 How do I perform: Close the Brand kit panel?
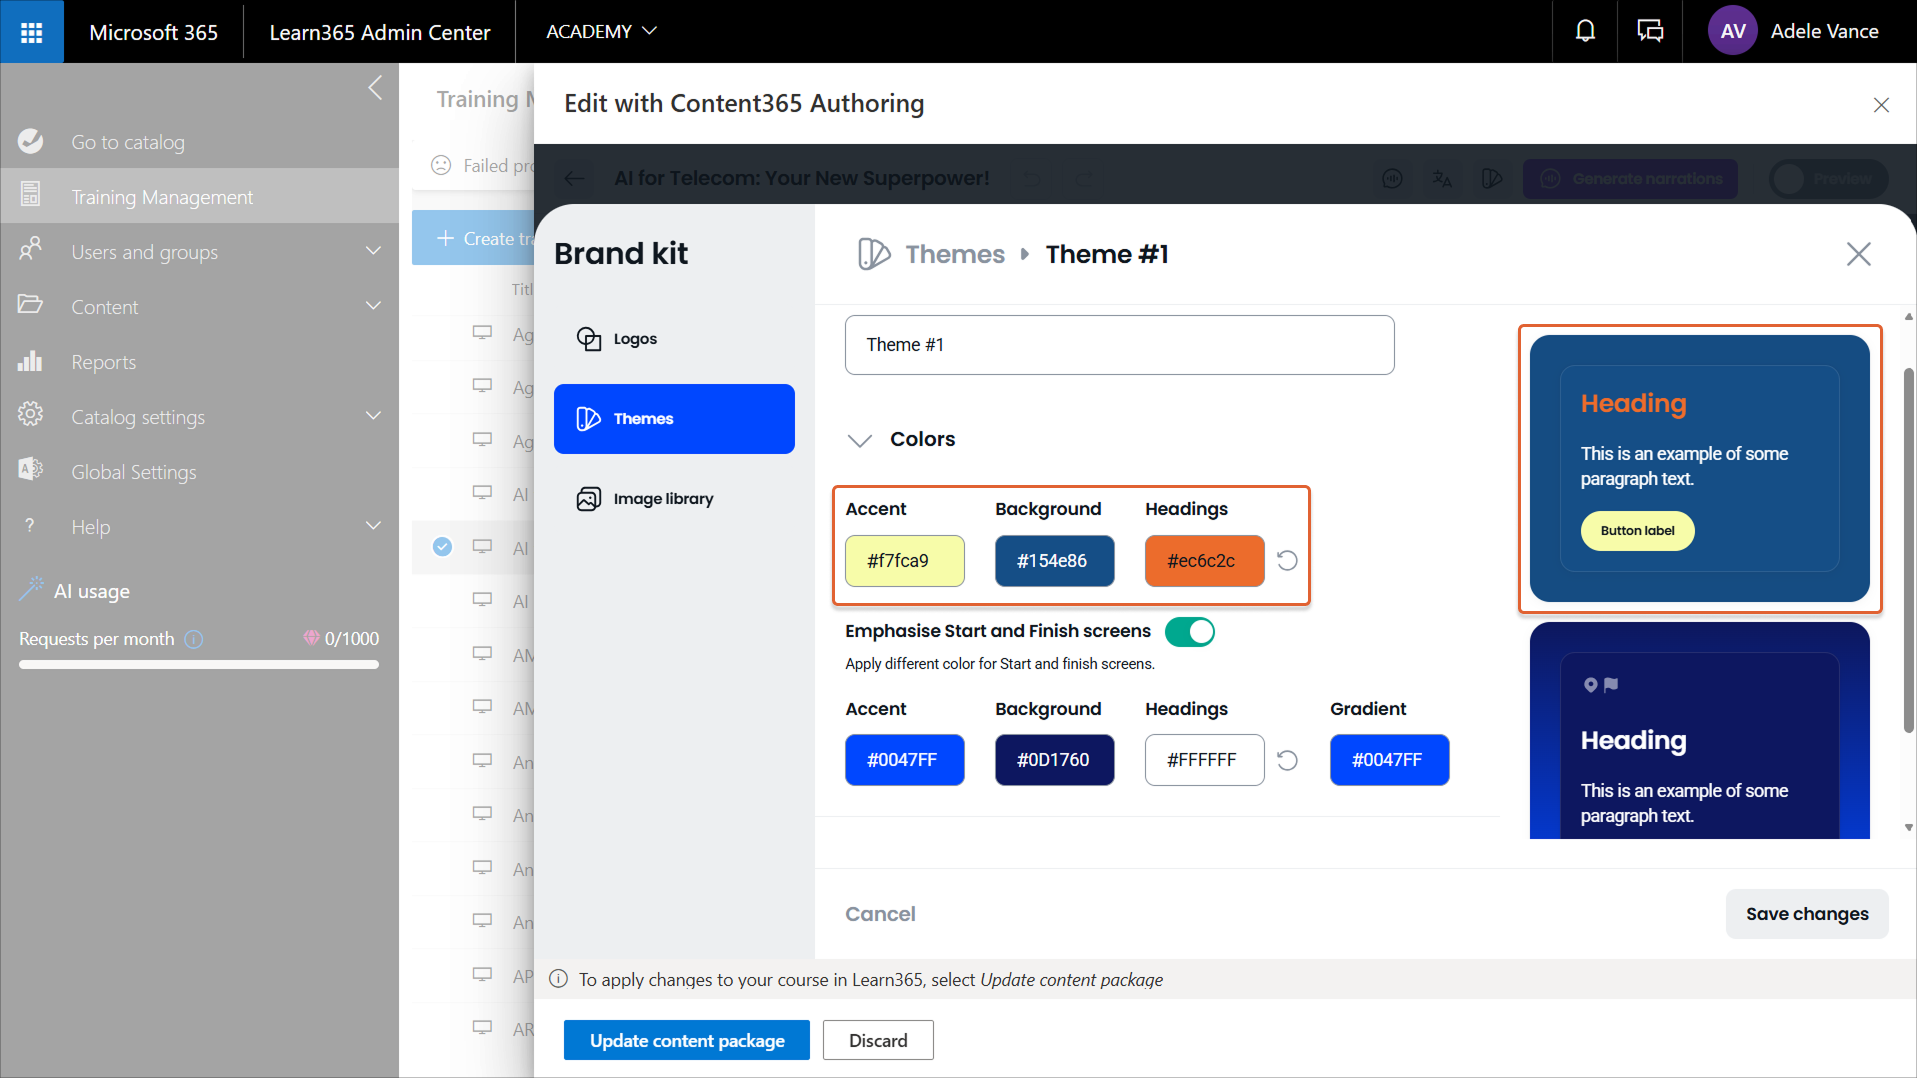point(1858,254)
